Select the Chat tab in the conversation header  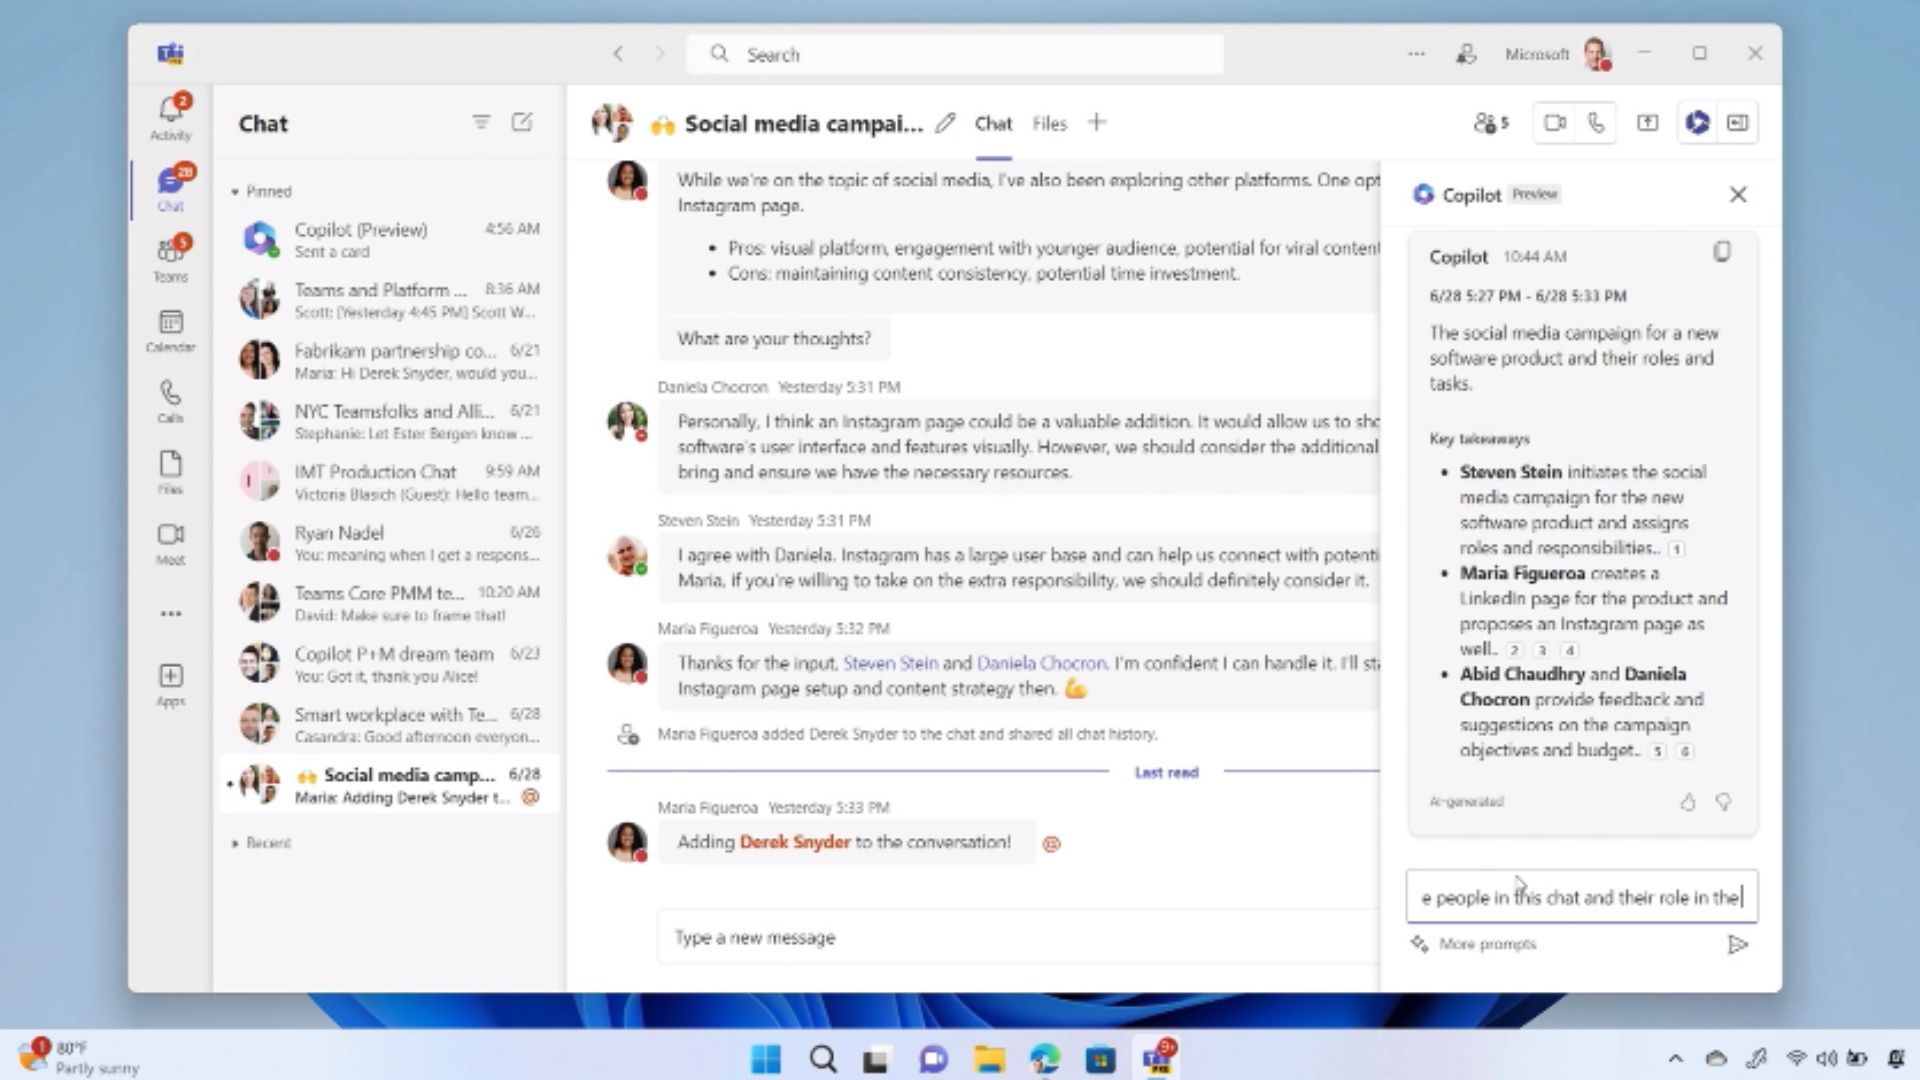point(992,123)
